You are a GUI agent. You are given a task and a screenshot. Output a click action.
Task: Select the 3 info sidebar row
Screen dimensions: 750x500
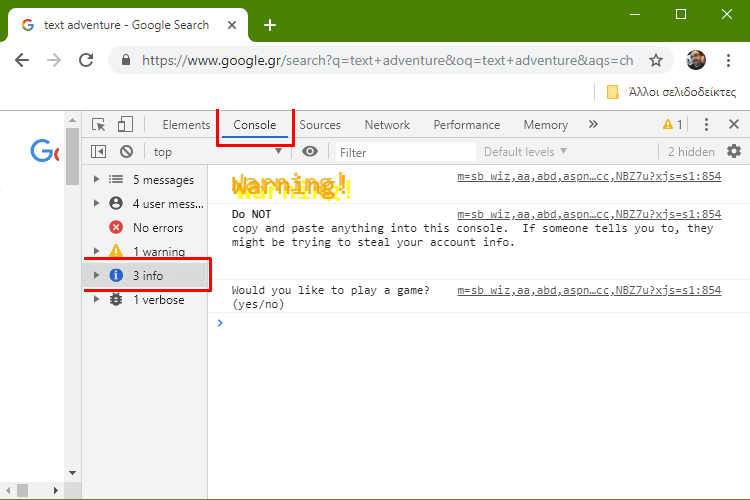coord(145,275)
